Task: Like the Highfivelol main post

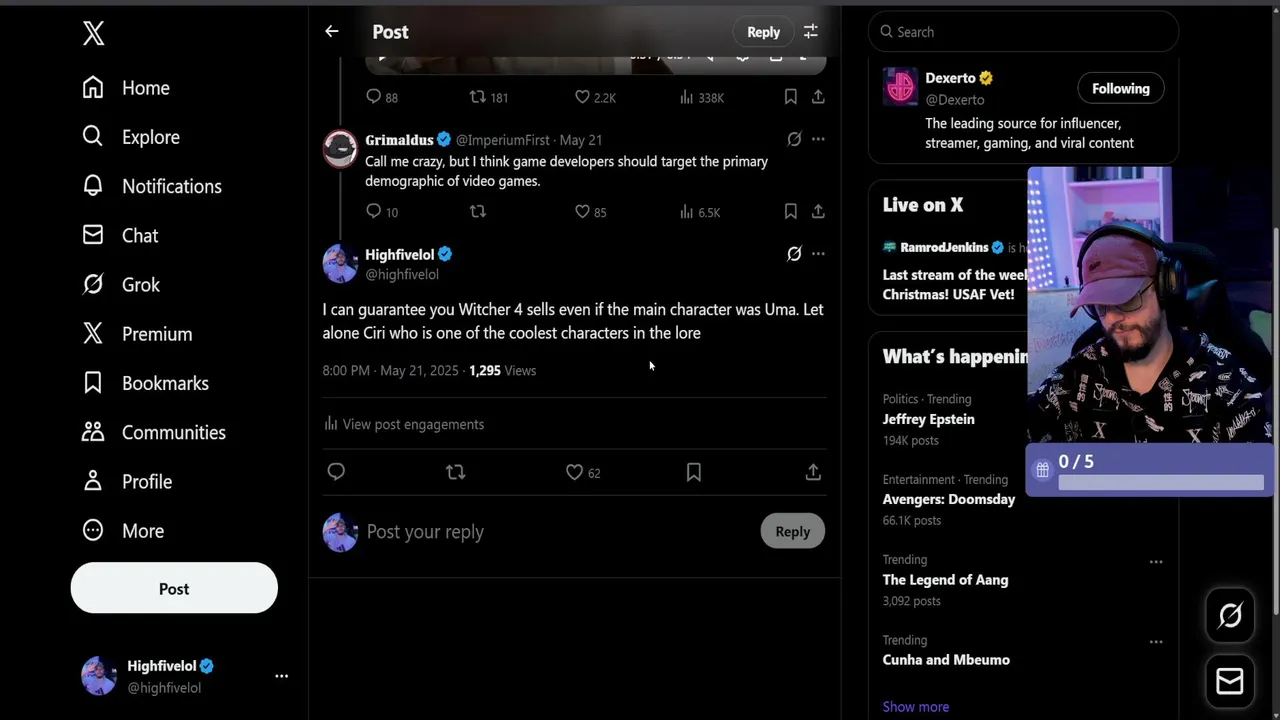Action: tap(575, 472)
